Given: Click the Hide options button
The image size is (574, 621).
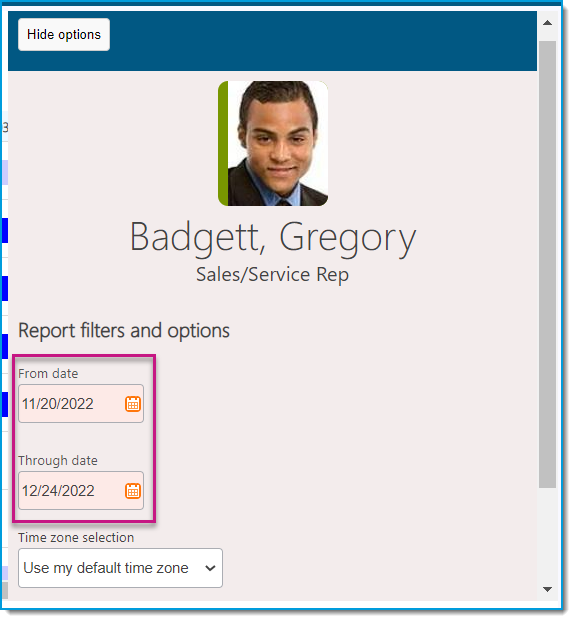Looking at the screenshot, I should tap(64, 34).
